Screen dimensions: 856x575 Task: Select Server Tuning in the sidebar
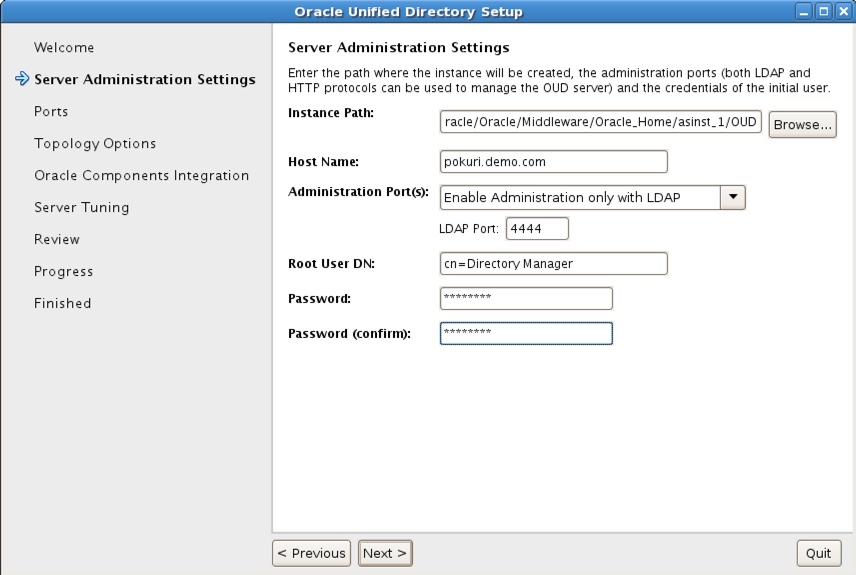point(82,208)
